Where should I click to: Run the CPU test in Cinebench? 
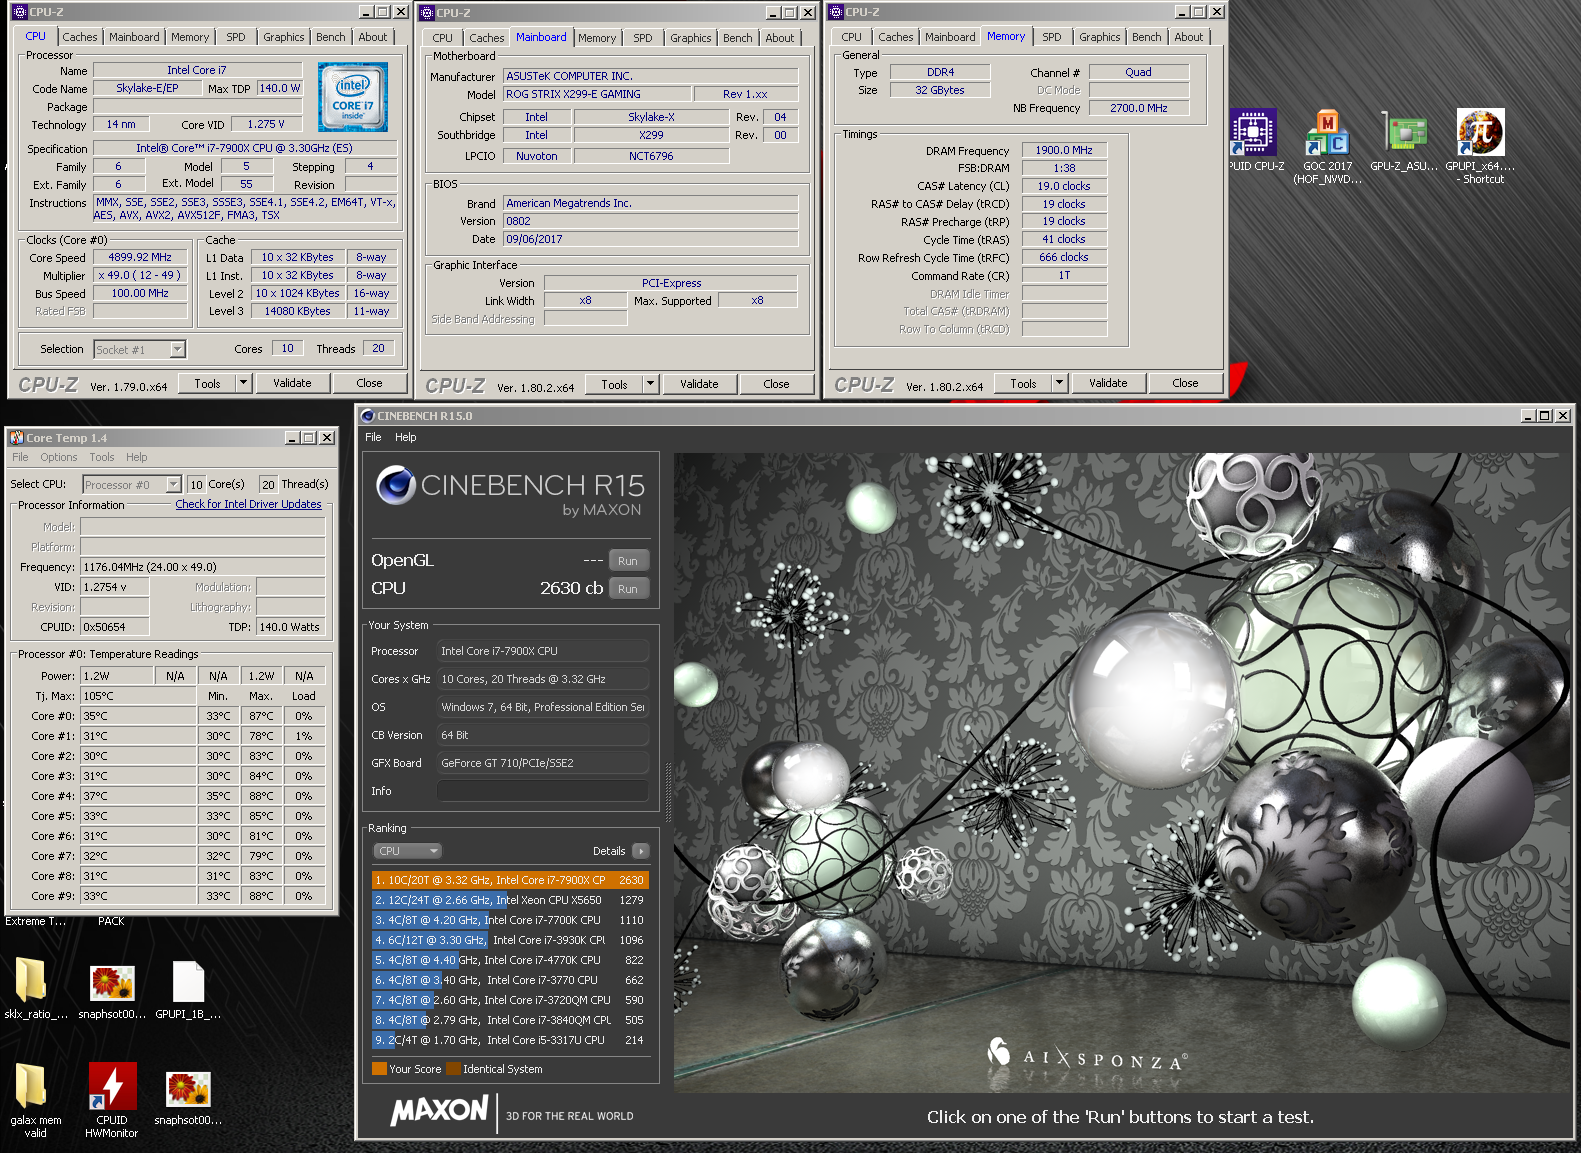click(x=628, y=589)
